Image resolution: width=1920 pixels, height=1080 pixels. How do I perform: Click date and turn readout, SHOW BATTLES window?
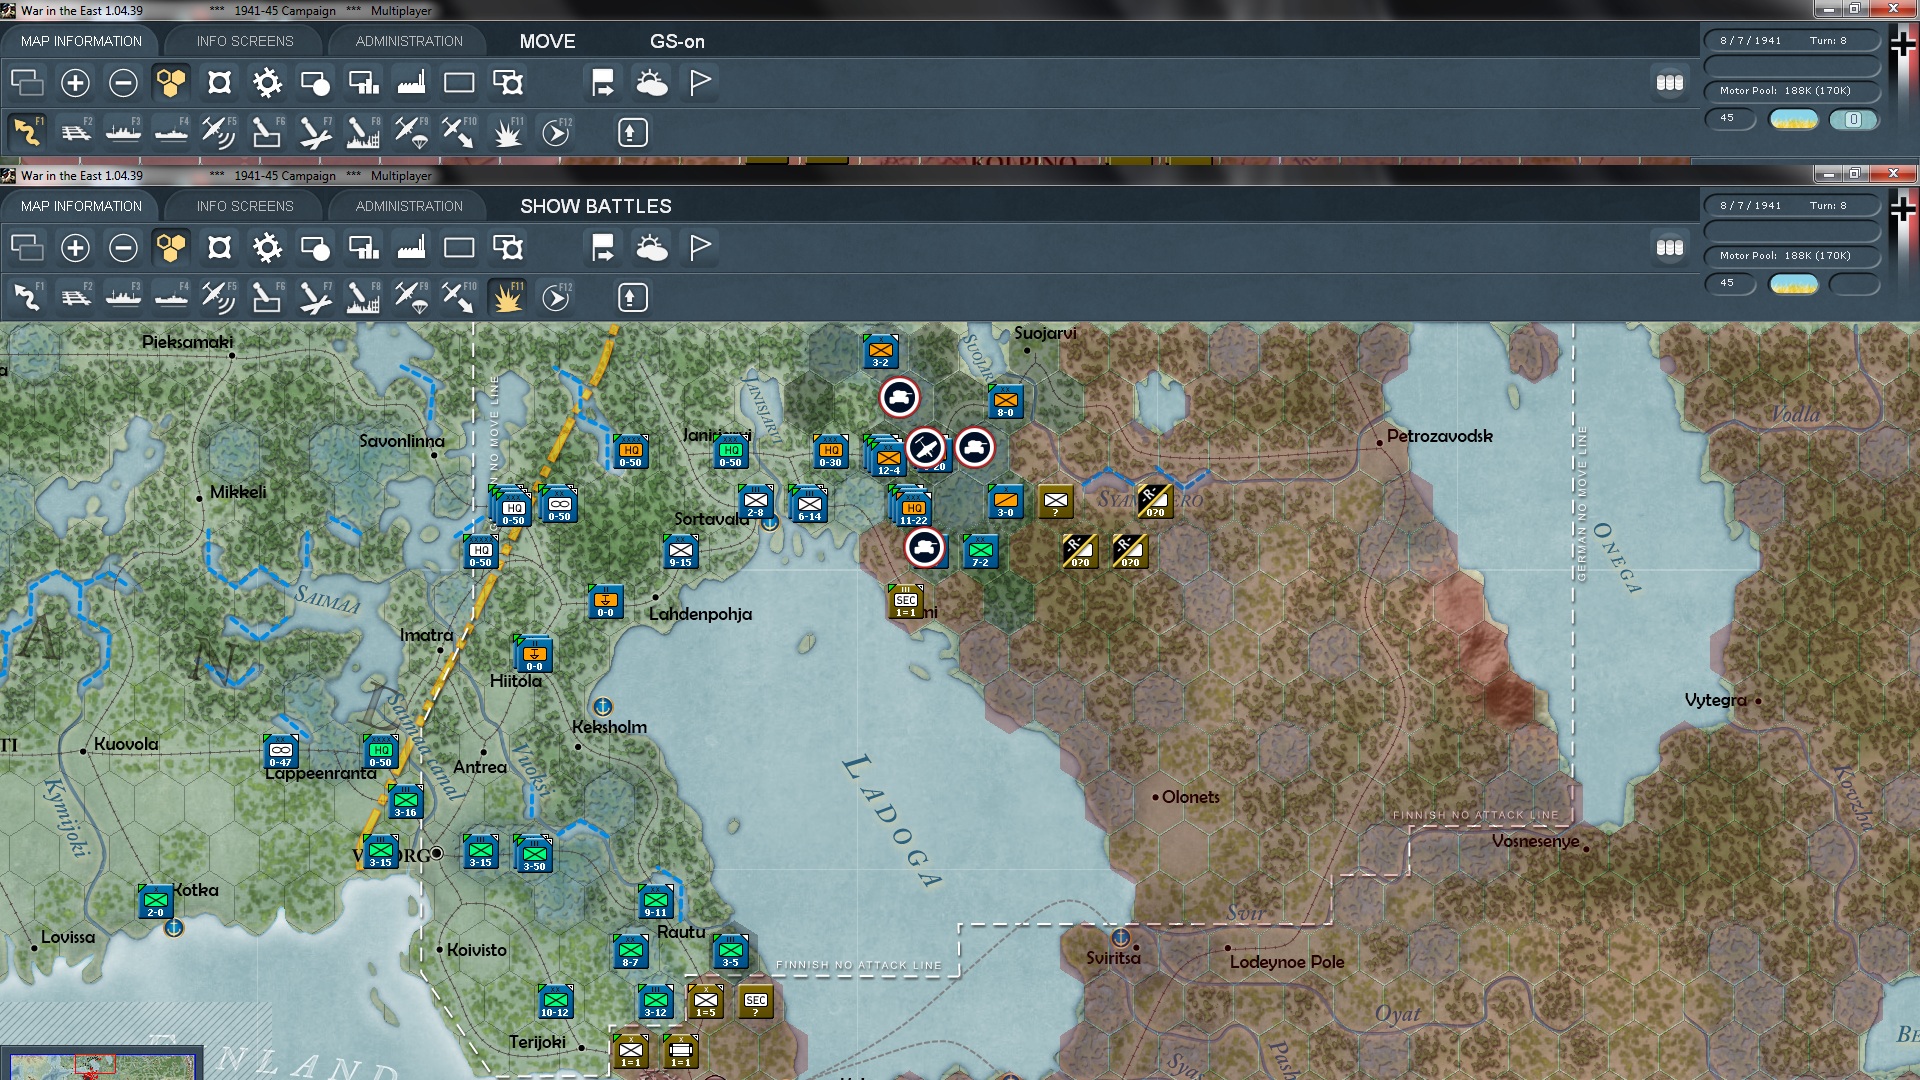pyautogui.click(x=1791, y=206)
